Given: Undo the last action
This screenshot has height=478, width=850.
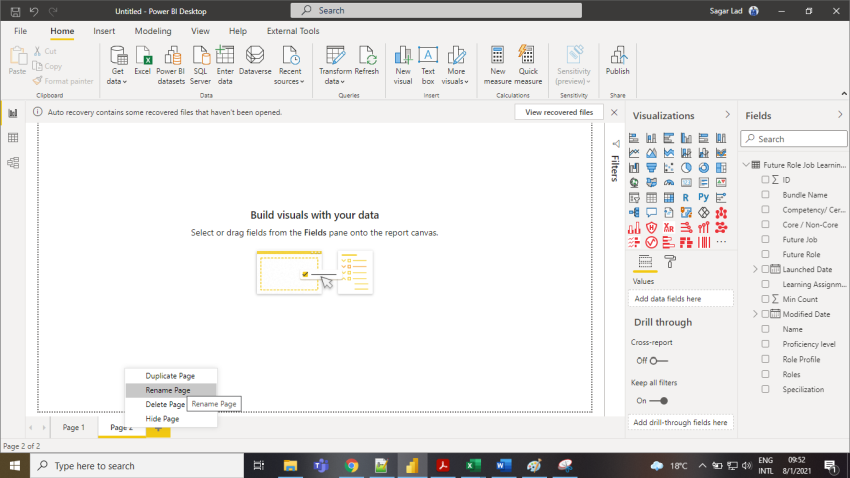Looking at the screenshot, I should click(34, 11).
